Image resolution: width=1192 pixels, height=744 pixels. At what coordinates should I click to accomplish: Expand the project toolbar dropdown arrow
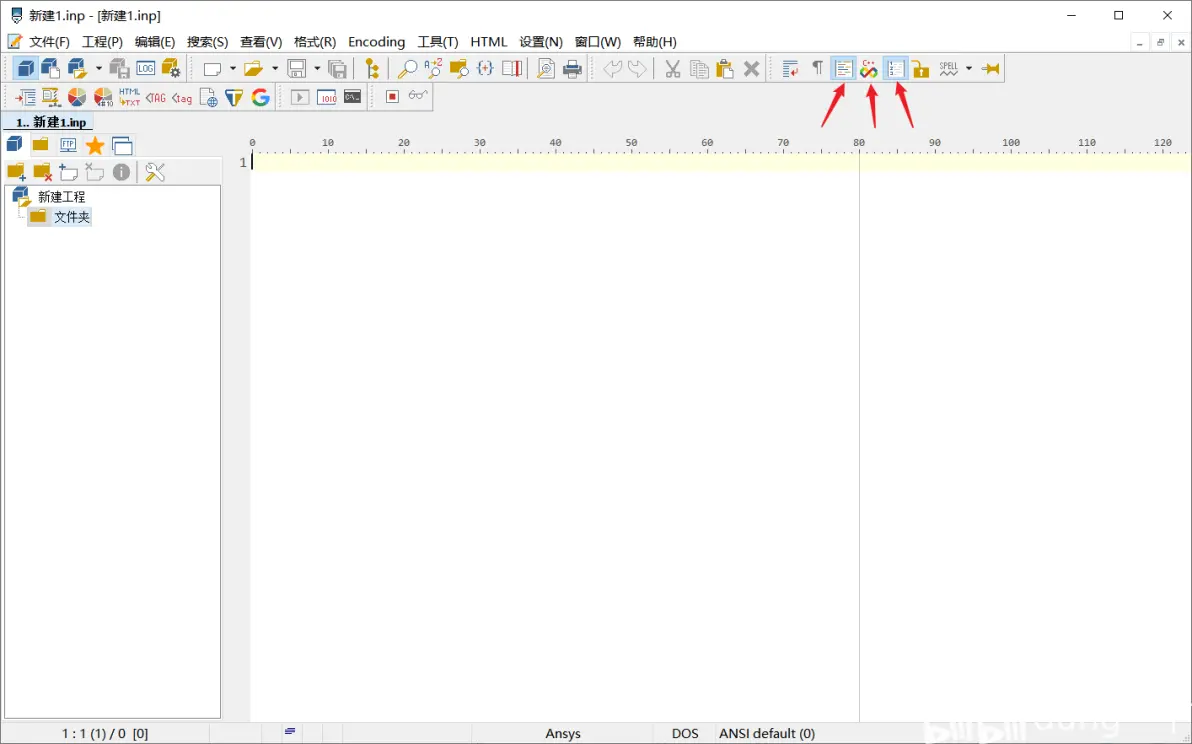click(98, 69)
